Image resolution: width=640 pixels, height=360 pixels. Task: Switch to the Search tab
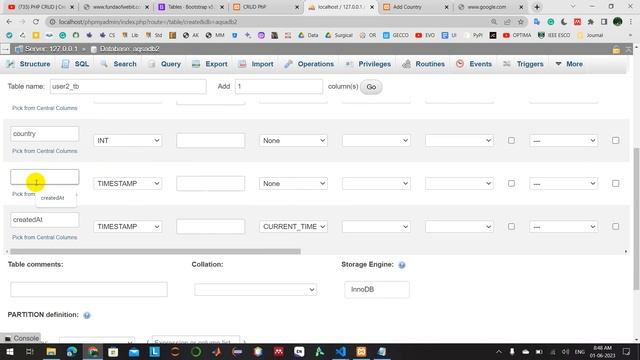(118, 64)
